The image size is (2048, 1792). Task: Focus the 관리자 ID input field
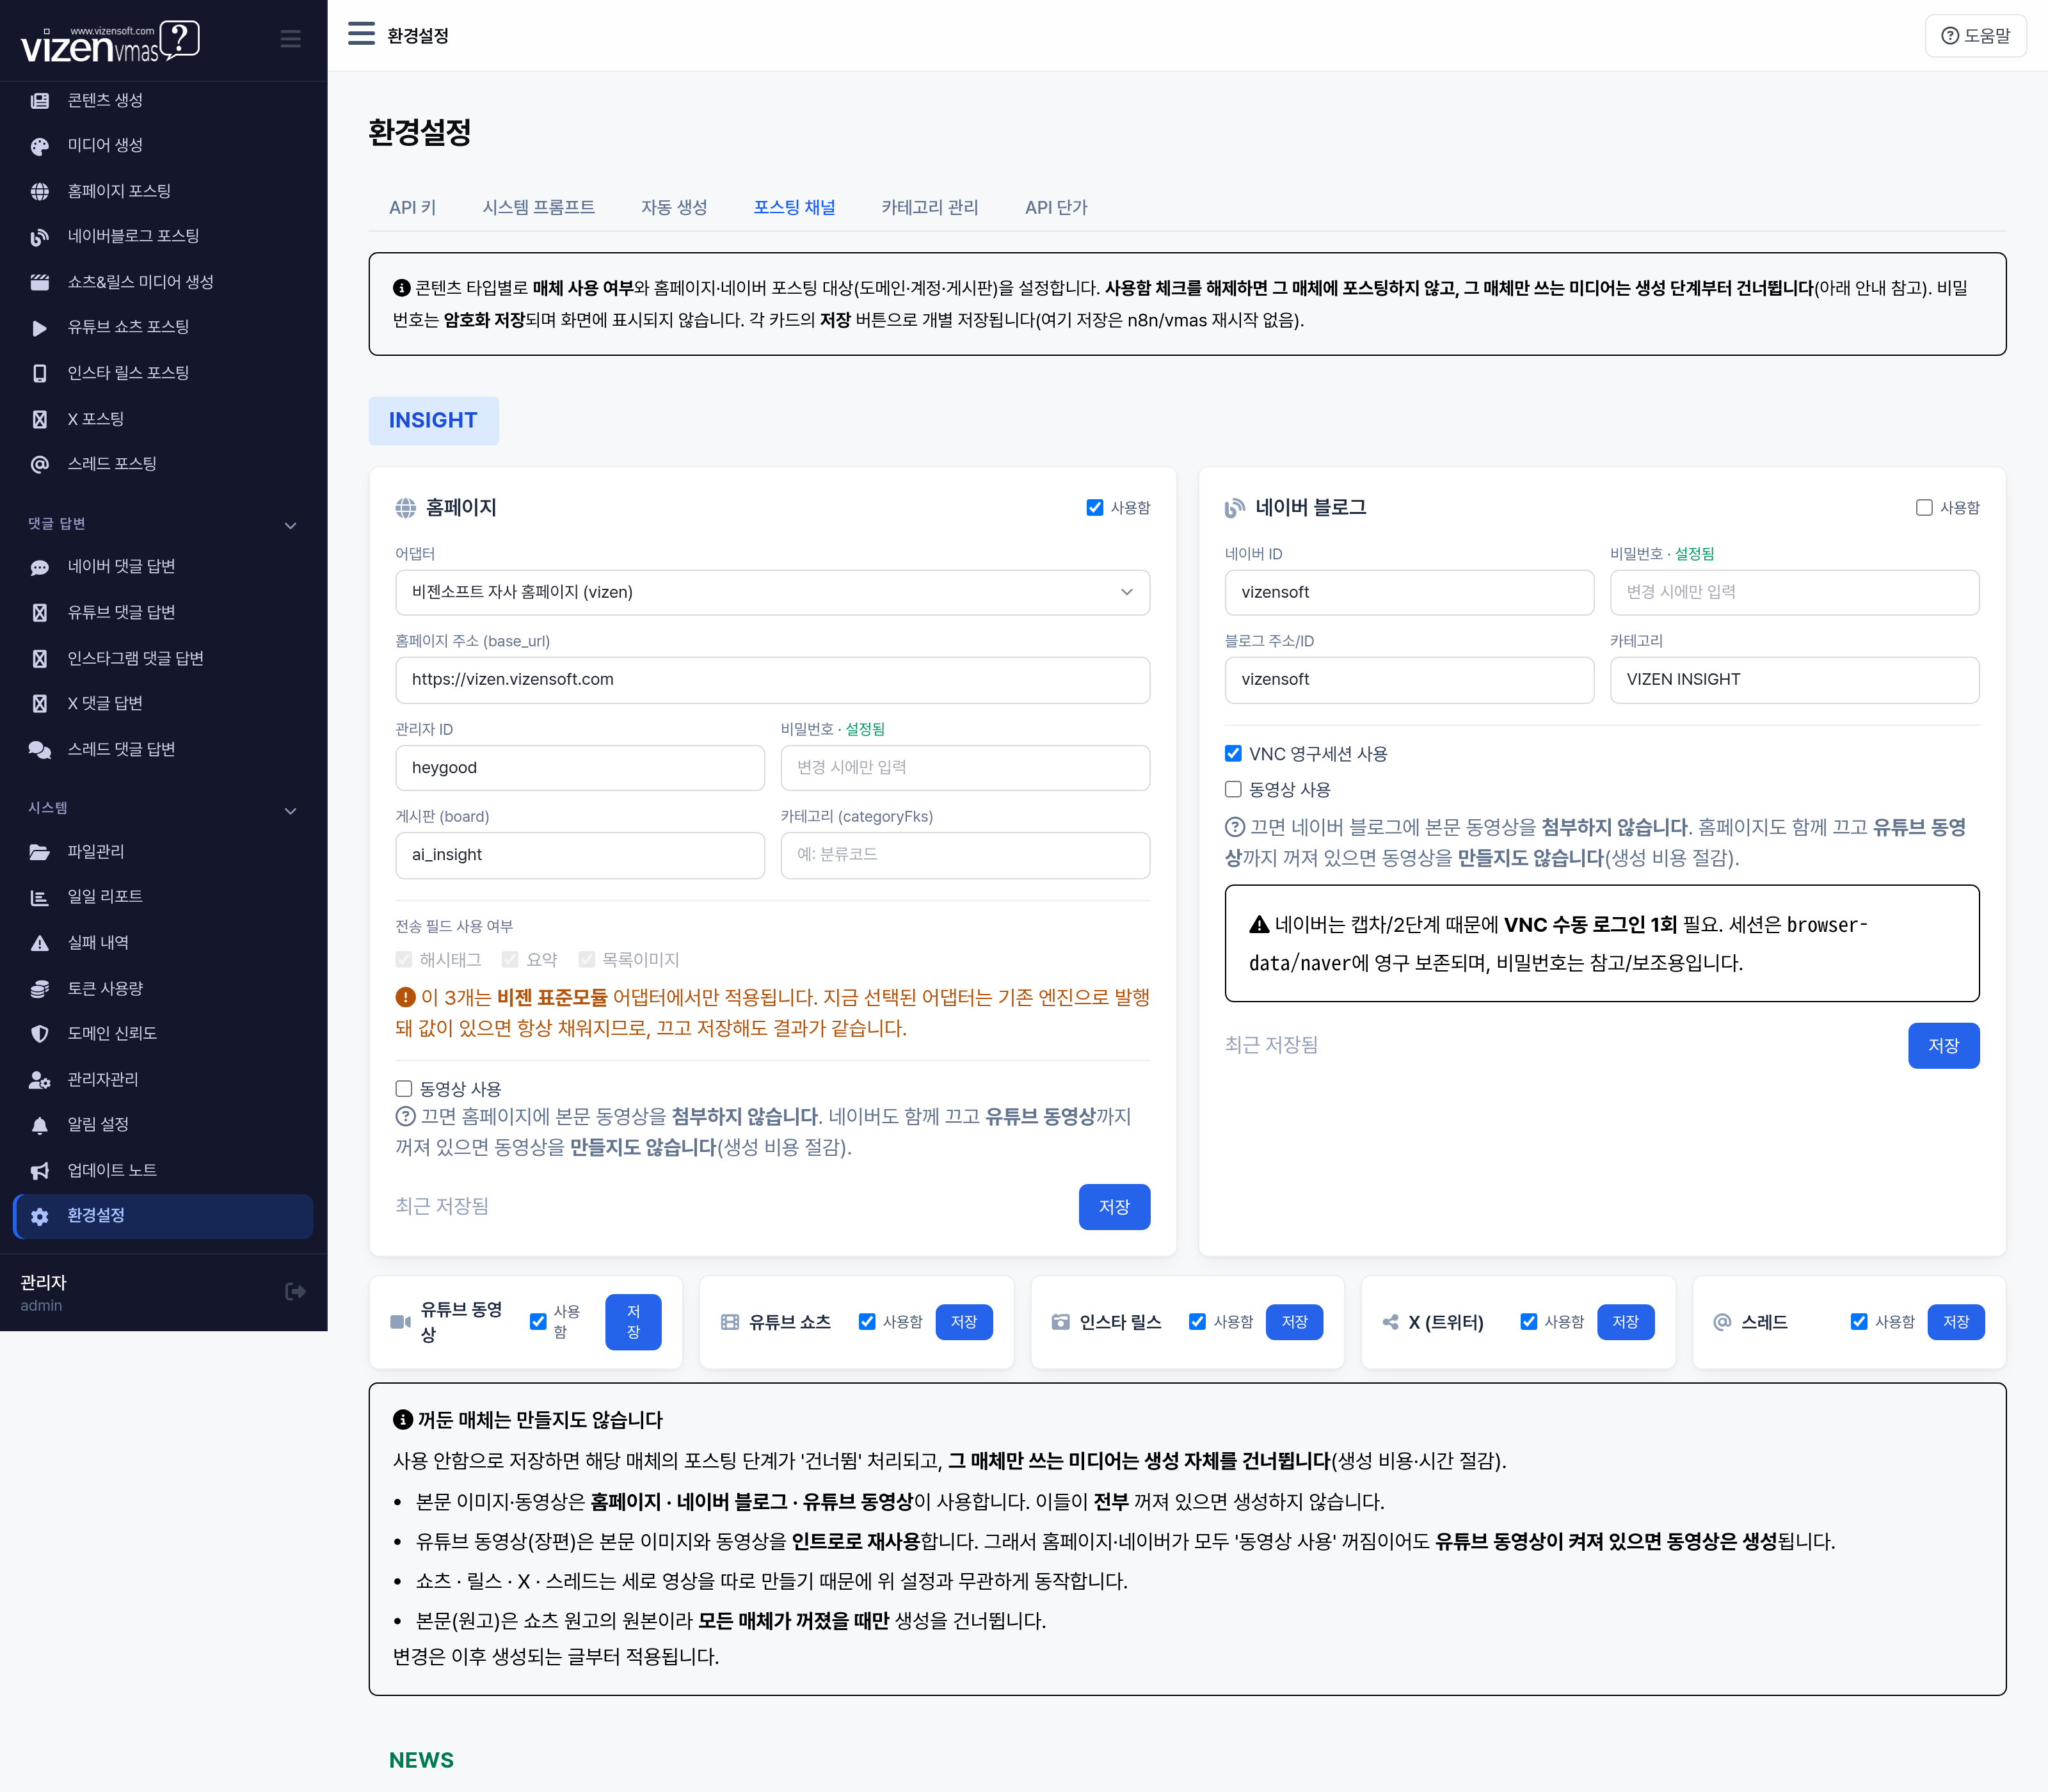tap(580, 768)
